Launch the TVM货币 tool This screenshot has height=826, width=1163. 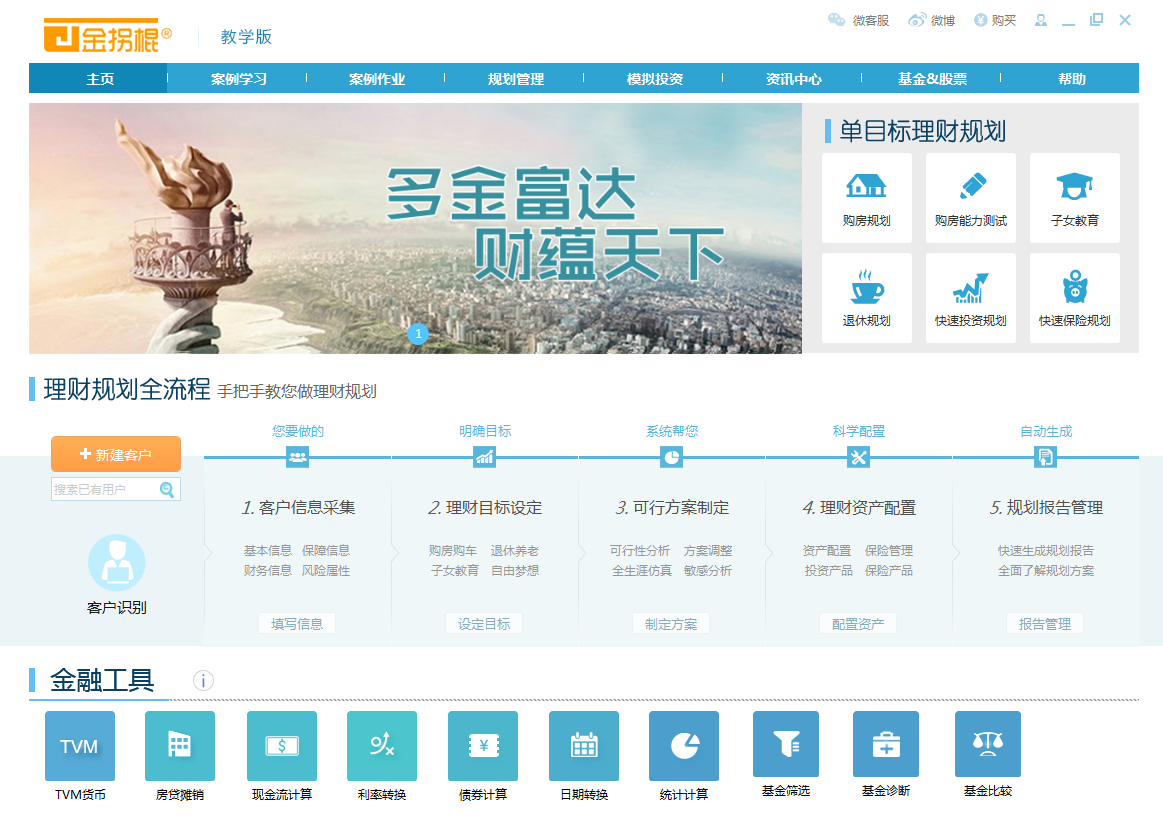click(x=80, y=746)
